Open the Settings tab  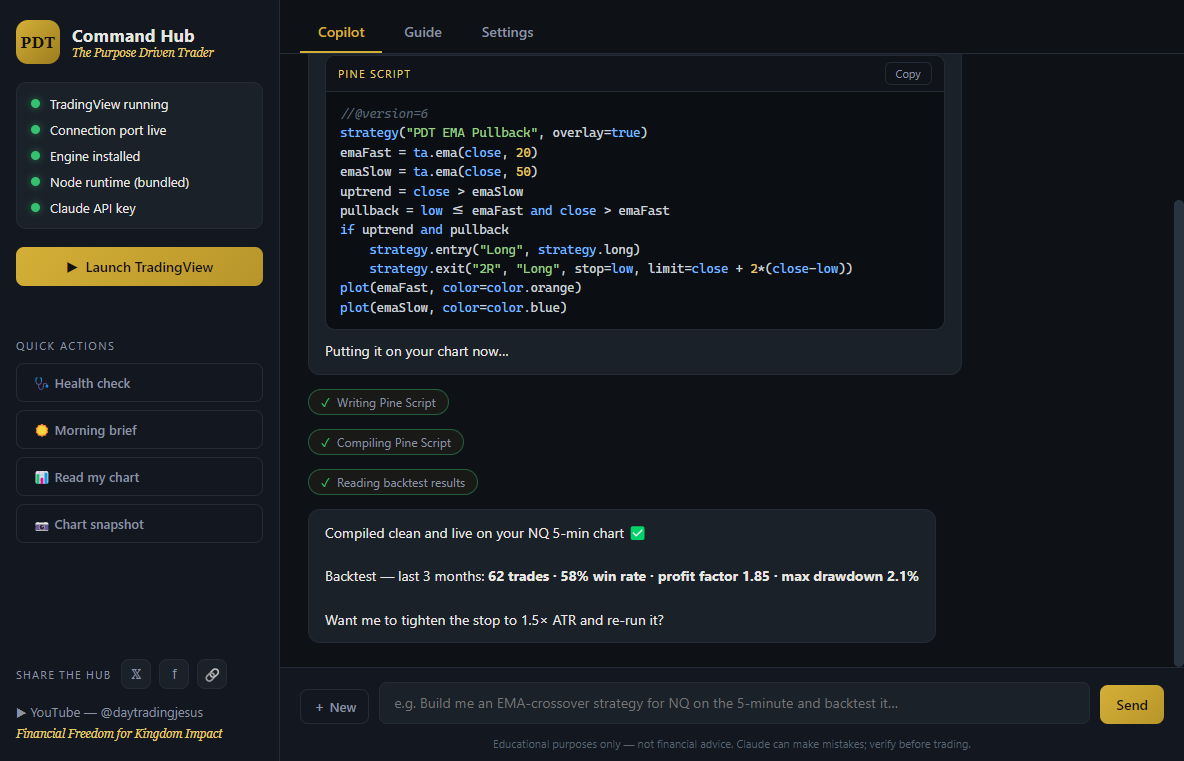pyautogui.click(x=507, y=32)
